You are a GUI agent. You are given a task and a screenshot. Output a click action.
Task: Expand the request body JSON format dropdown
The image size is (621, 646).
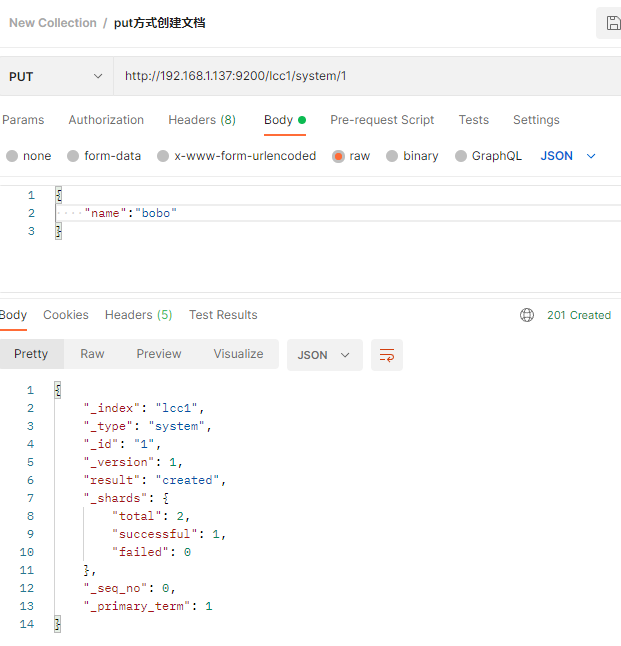568,156
